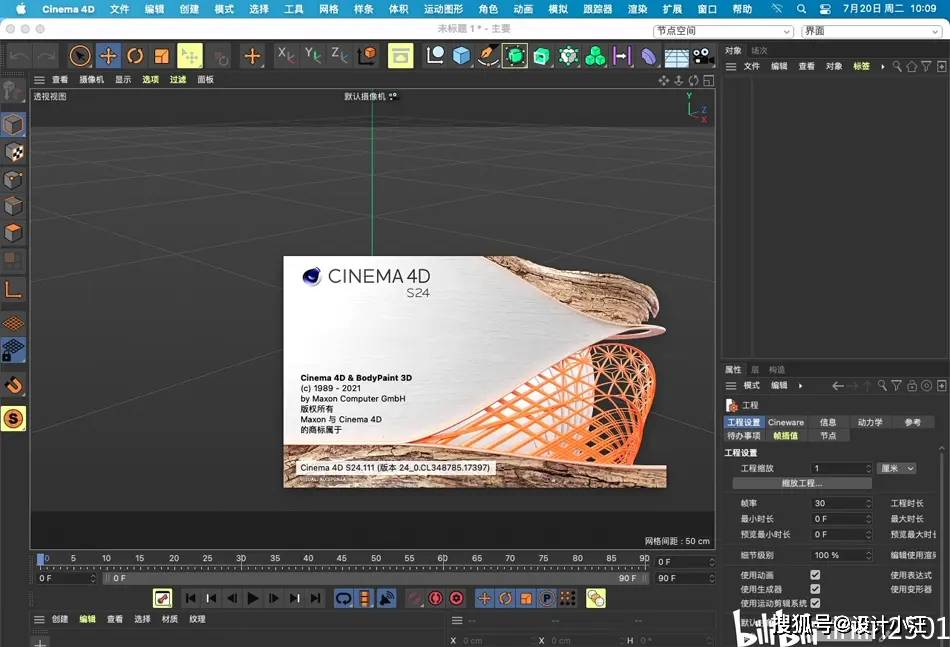
Task: Open the purple Bend deformer icon
Action: (649, 56)
